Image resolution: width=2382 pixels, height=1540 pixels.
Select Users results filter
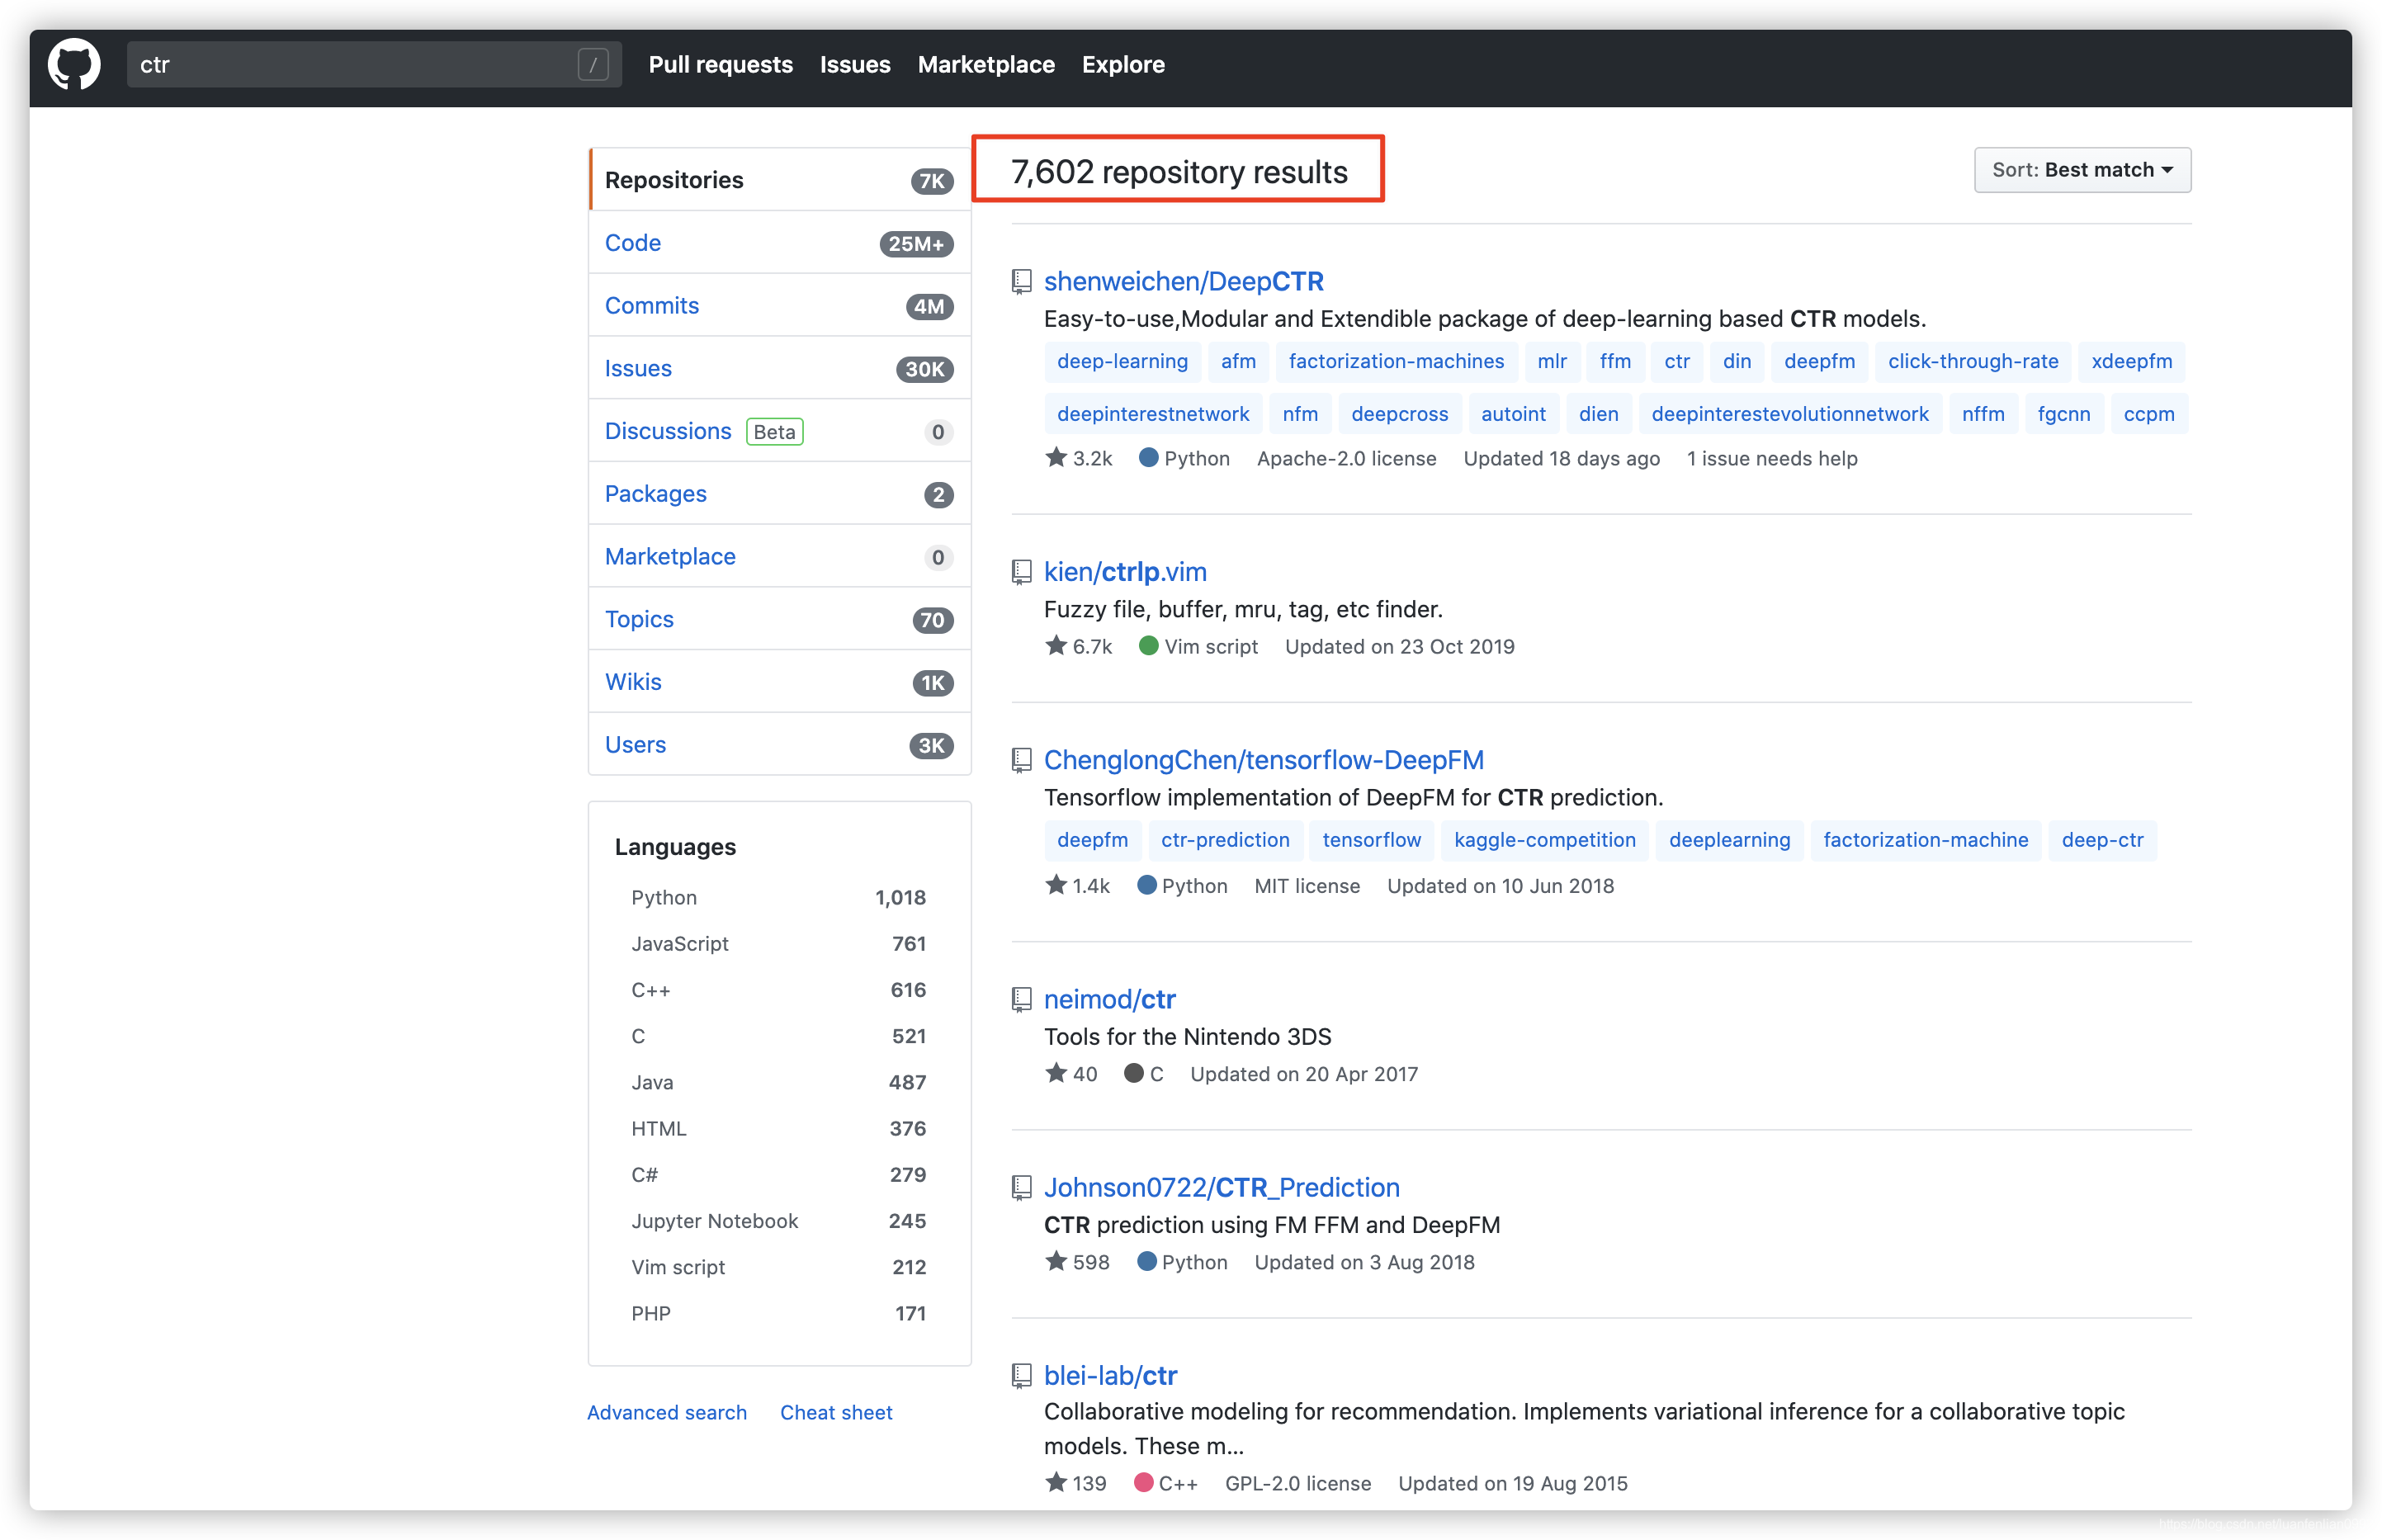(x=780, y=745)
